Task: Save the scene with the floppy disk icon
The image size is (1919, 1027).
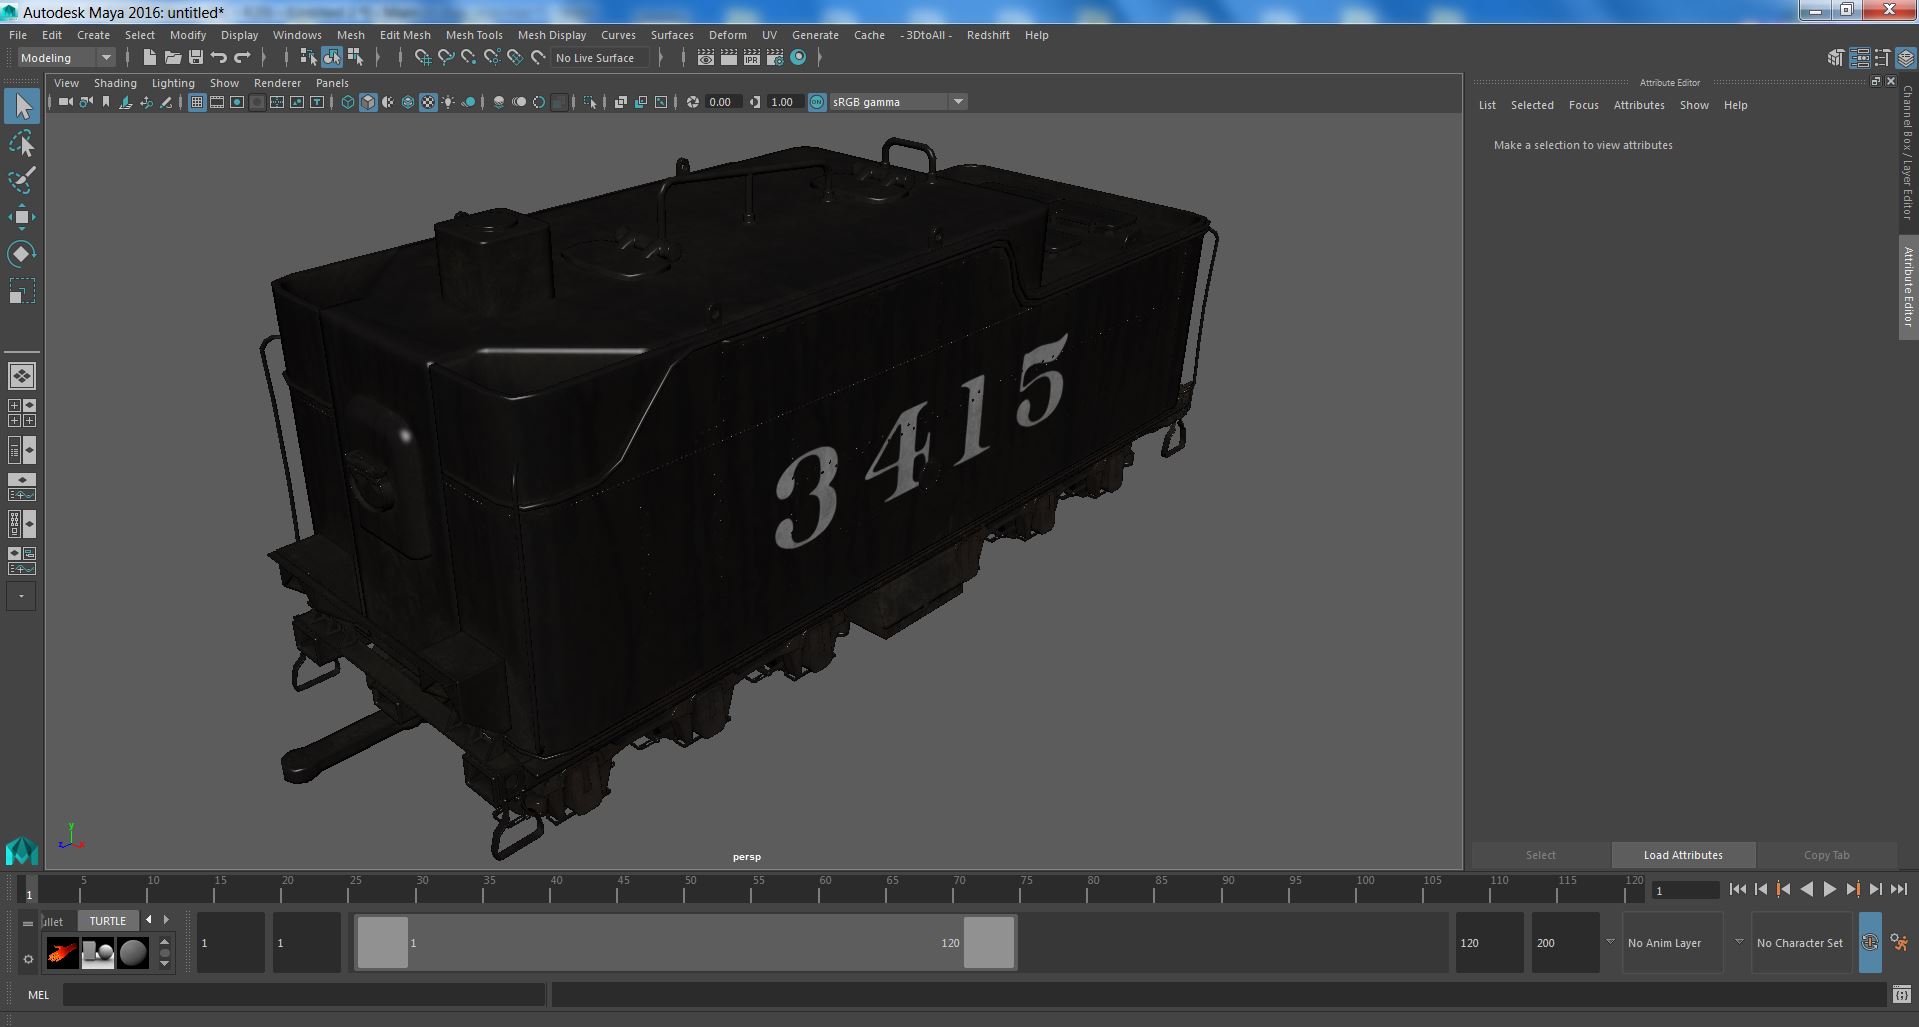Action: point(196,58)
